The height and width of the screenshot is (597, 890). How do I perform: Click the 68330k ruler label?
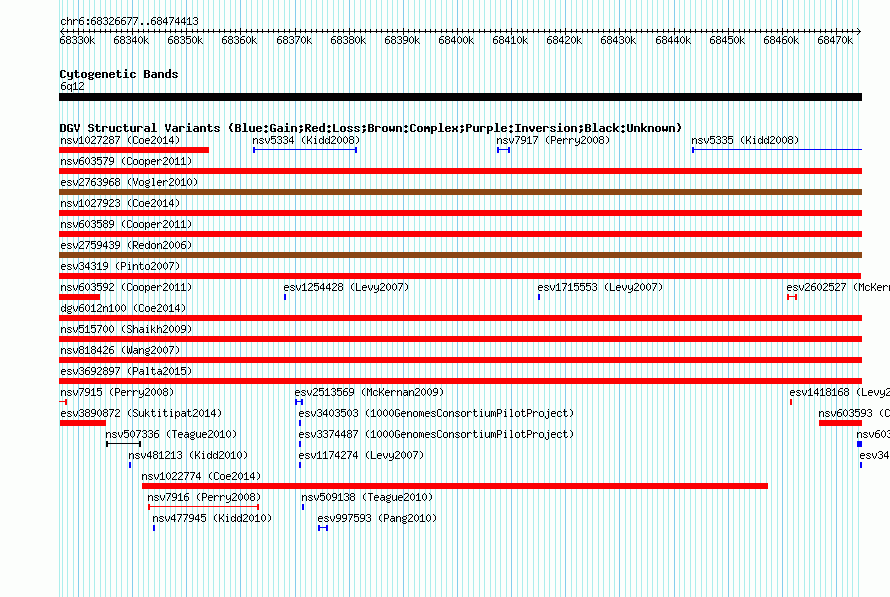(x=77, y=40)
